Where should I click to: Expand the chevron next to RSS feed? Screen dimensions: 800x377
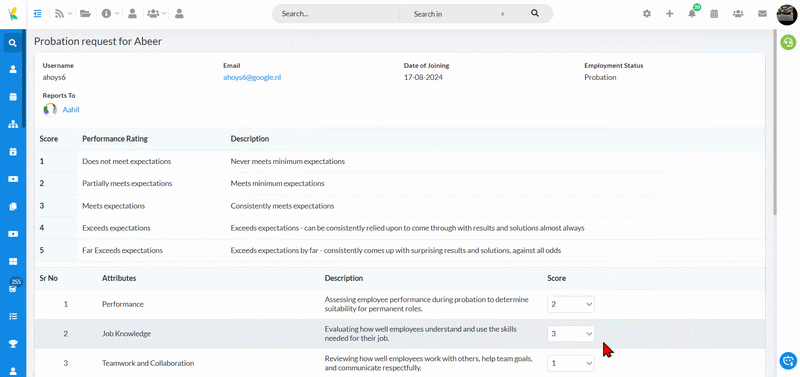point(70,14)
